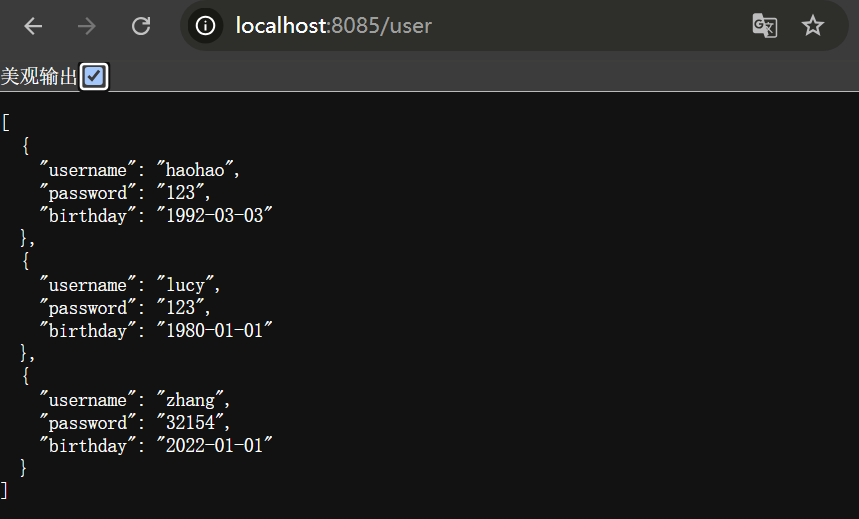Click the last object's closing curly brace
This screenshot has height=519, width=859.
click(x=24, y=468)
